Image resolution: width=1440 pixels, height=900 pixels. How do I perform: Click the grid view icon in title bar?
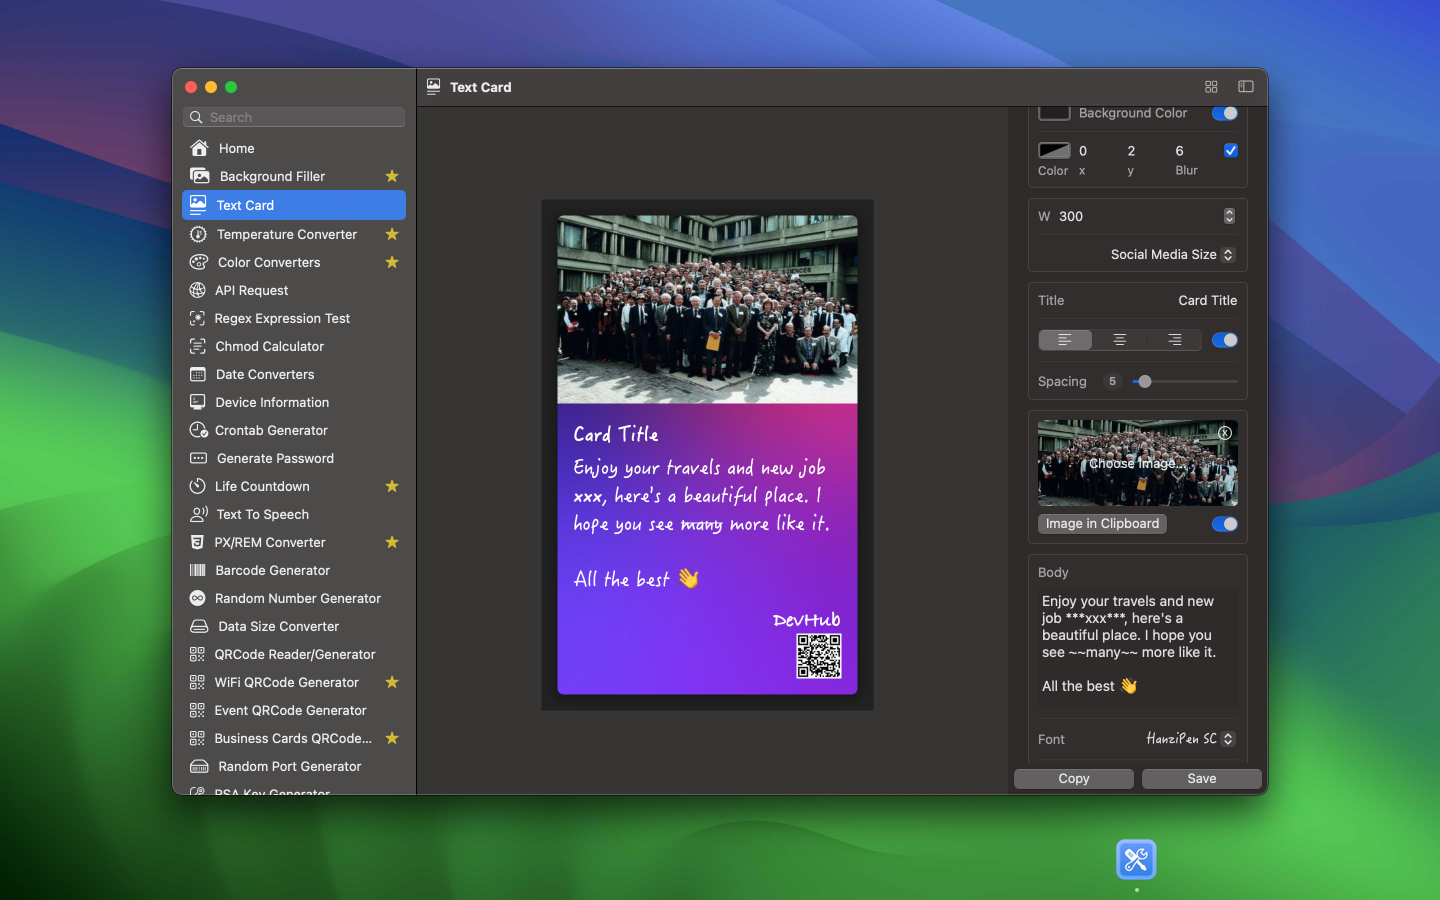click(1211, 87)
